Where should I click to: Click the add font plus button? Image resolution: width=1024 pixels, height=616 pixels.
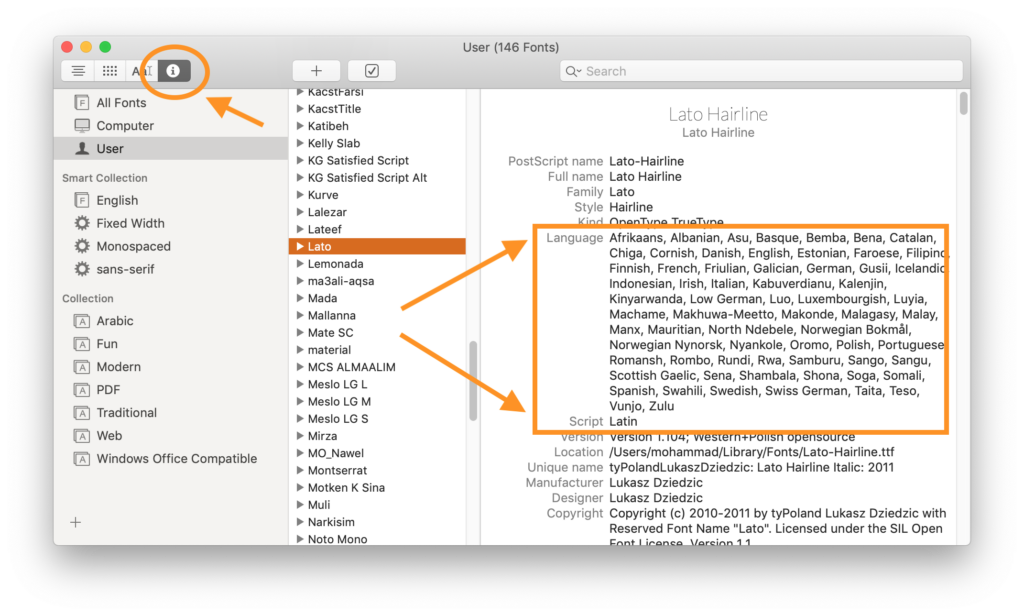315,70
